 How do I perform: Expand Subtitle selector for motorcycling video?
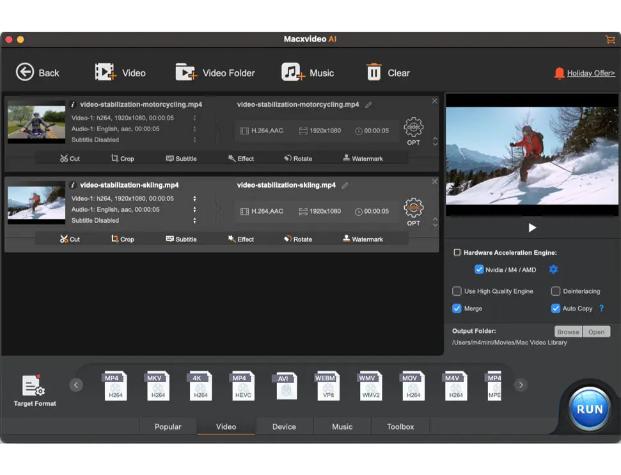coord(194,139)
